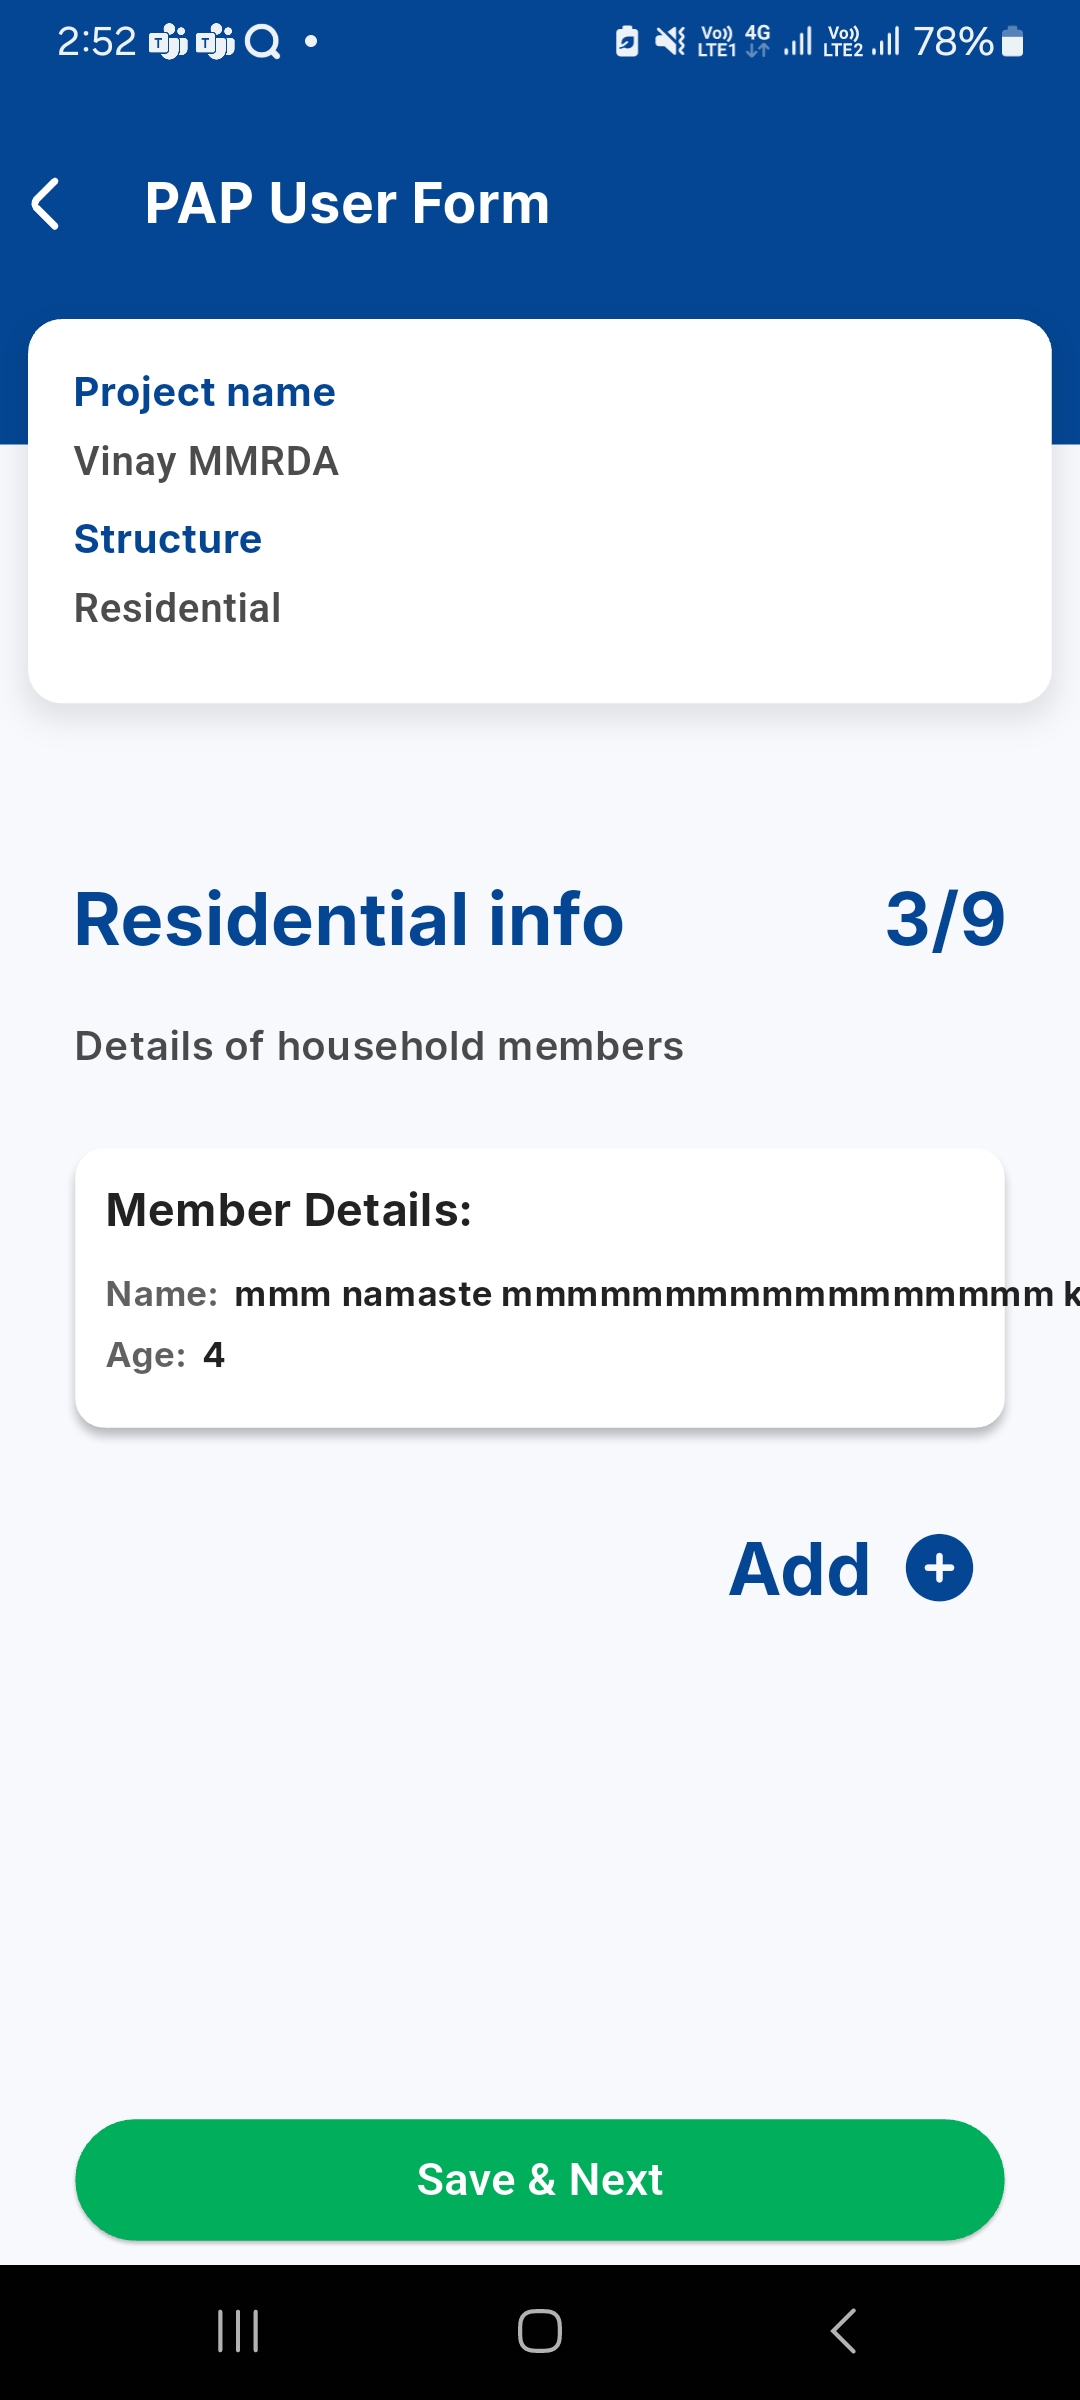Tap the 3/9 step indicator
The width and height of the screenshot is (1080, 2400).
[x=944, y=919]
